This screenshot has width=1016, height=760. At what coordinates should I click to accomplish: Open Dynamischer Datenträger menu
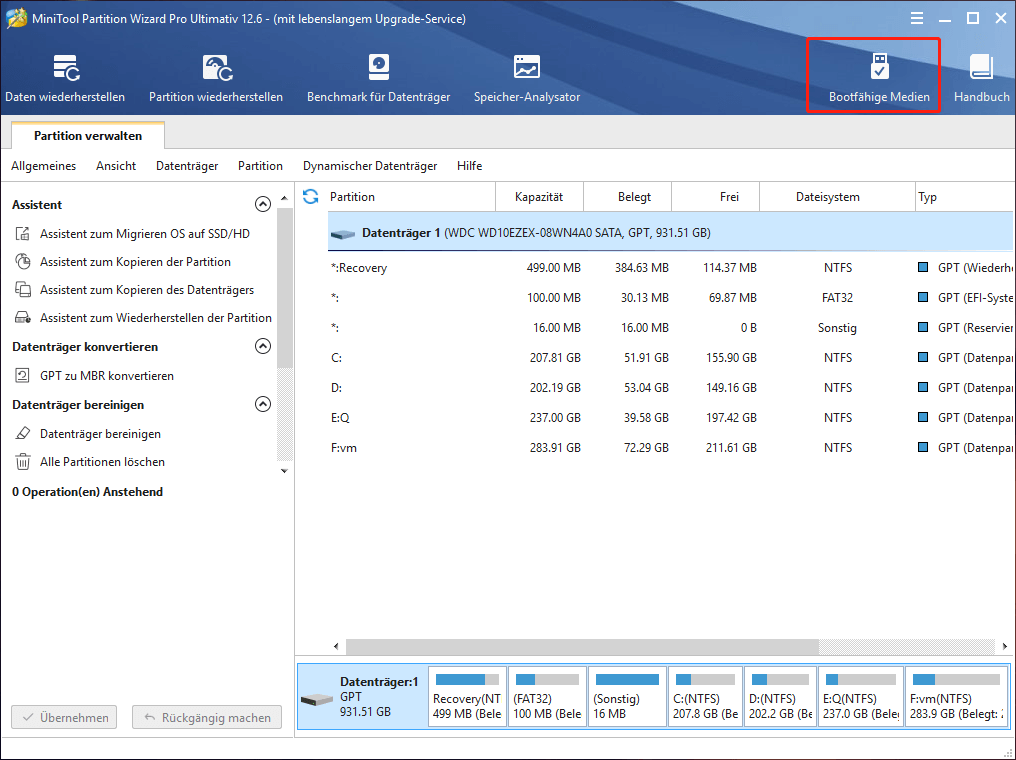click(370, 166)
